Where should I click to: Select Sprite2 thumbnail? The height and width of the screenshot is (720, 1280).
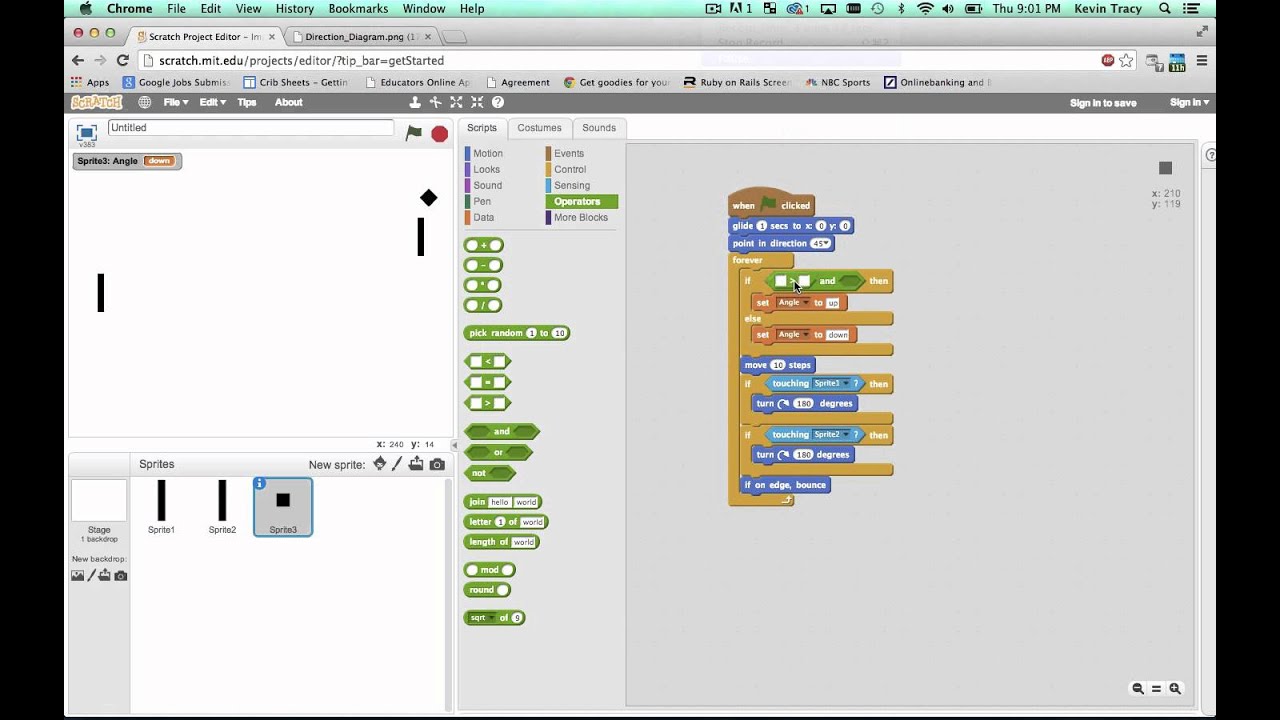(222, 507)
